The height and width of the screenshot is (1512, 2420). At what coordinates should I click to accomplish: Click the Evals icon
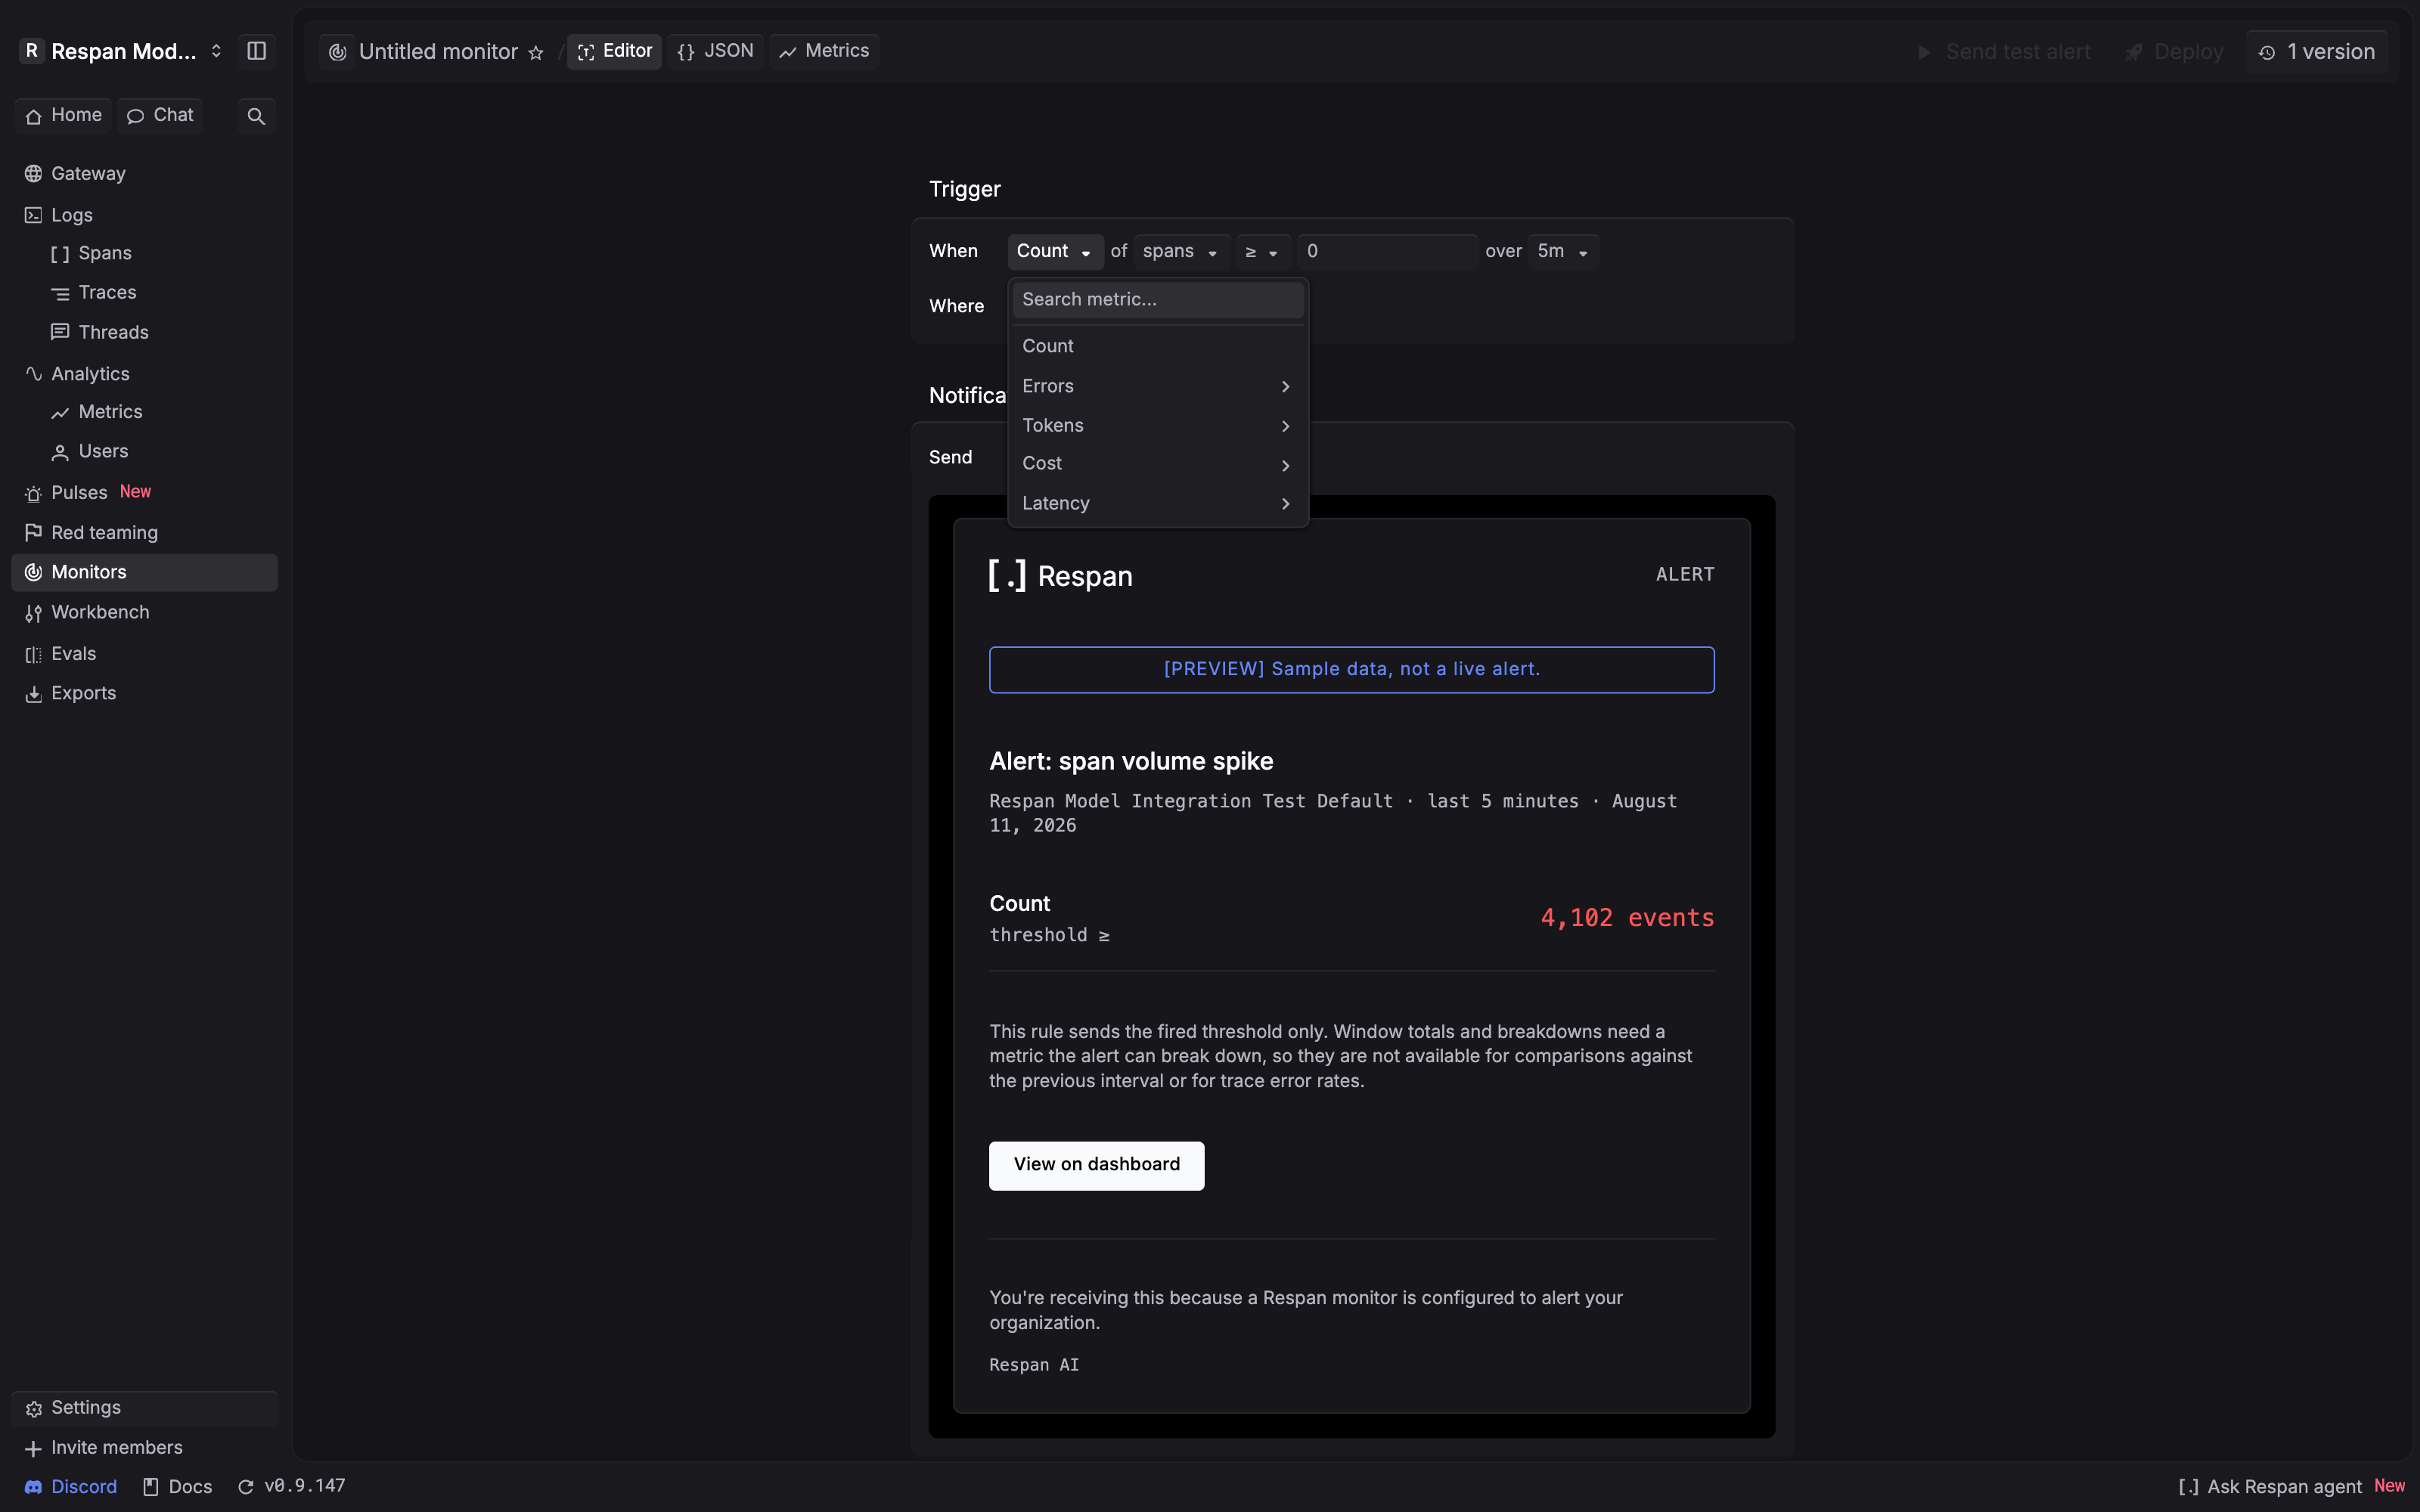coord(33,654)
